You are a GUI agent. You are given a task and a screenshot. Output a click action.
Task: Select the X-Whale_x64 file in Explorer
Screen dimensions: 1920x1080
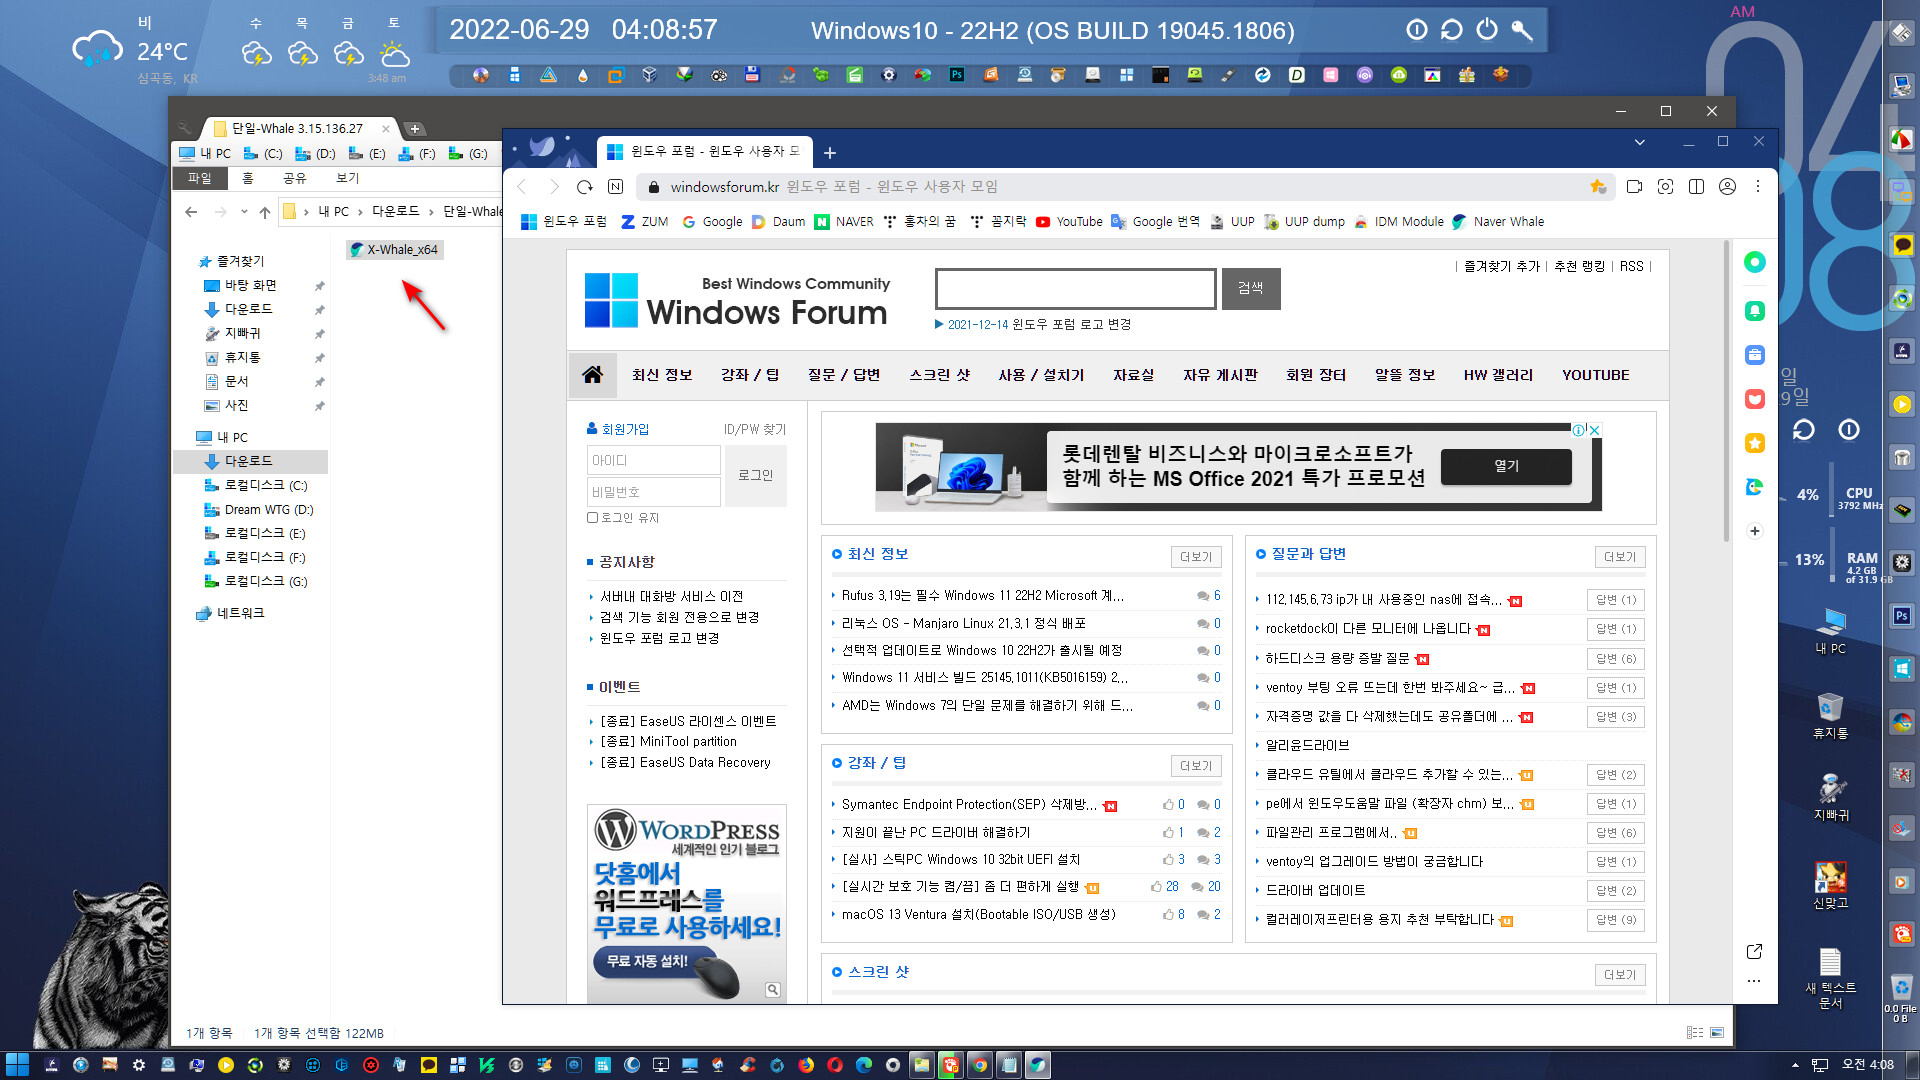point(395,250)
